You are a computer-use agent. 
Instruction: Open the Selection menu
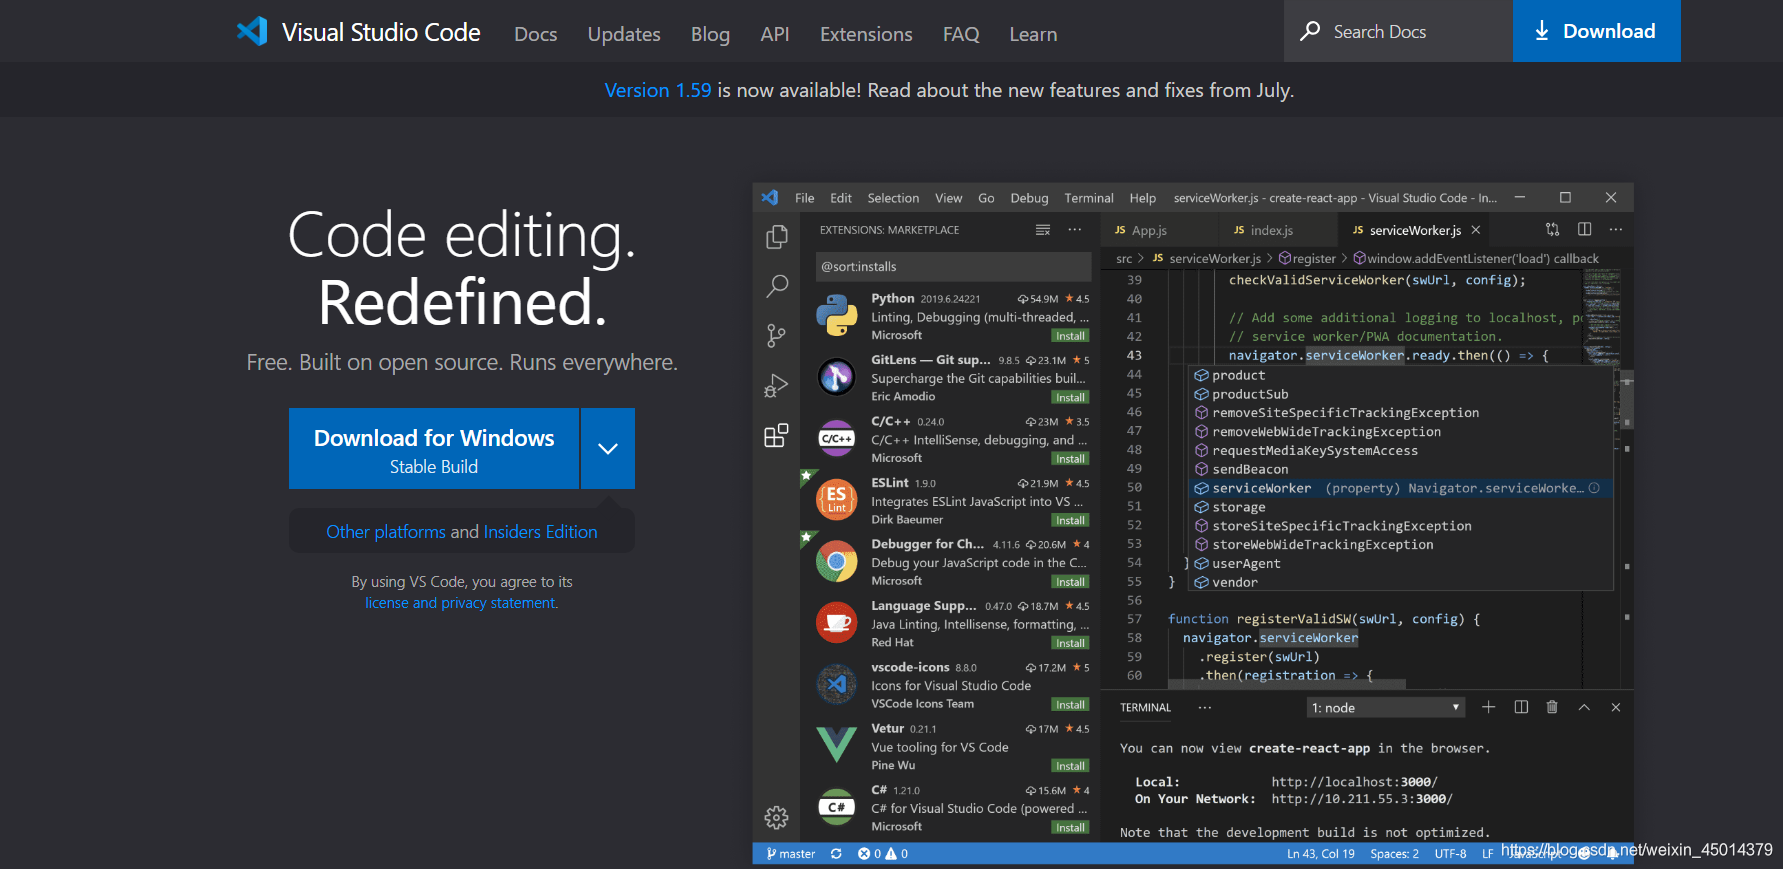(x=893, y=198)
